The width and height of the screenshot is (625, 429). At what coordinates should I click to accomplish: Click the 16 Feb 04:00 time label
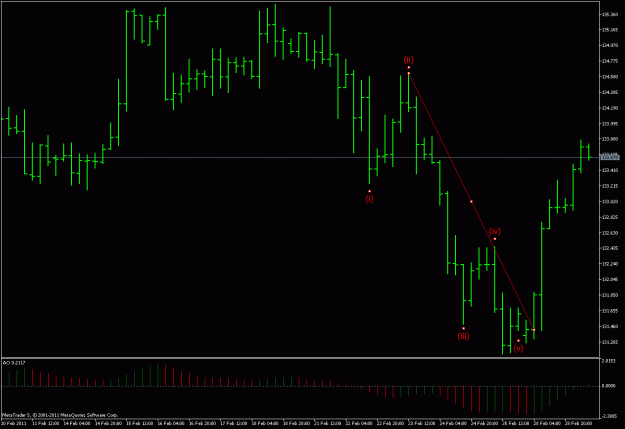coord(171,423)
